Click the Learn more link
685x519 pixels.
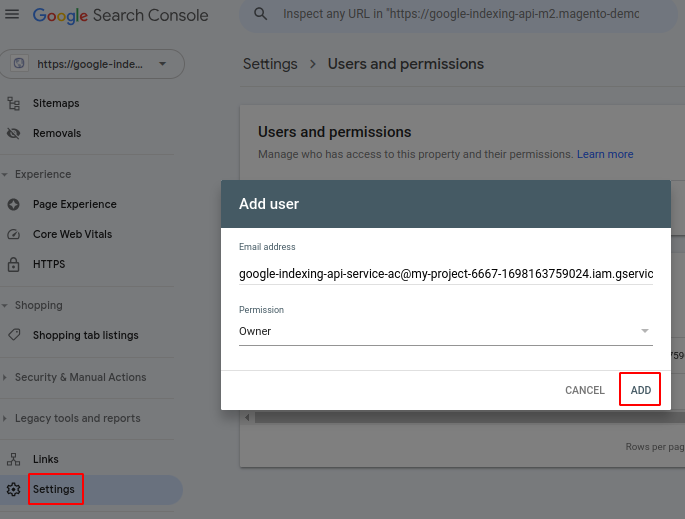click(605, 154)
